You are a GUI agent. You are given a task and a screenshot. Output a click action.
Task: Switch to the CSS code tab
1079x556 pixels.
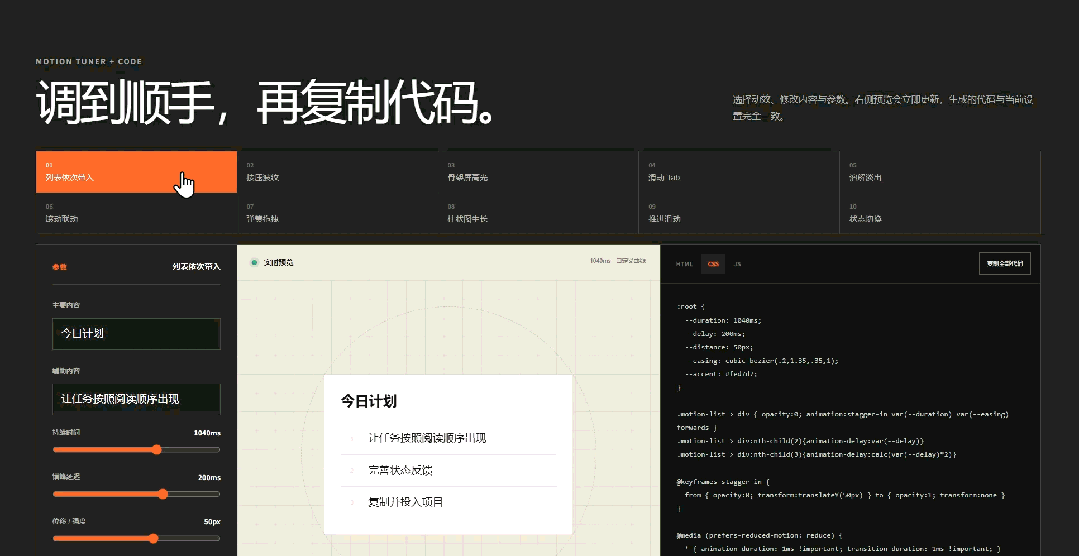[713, 264]
